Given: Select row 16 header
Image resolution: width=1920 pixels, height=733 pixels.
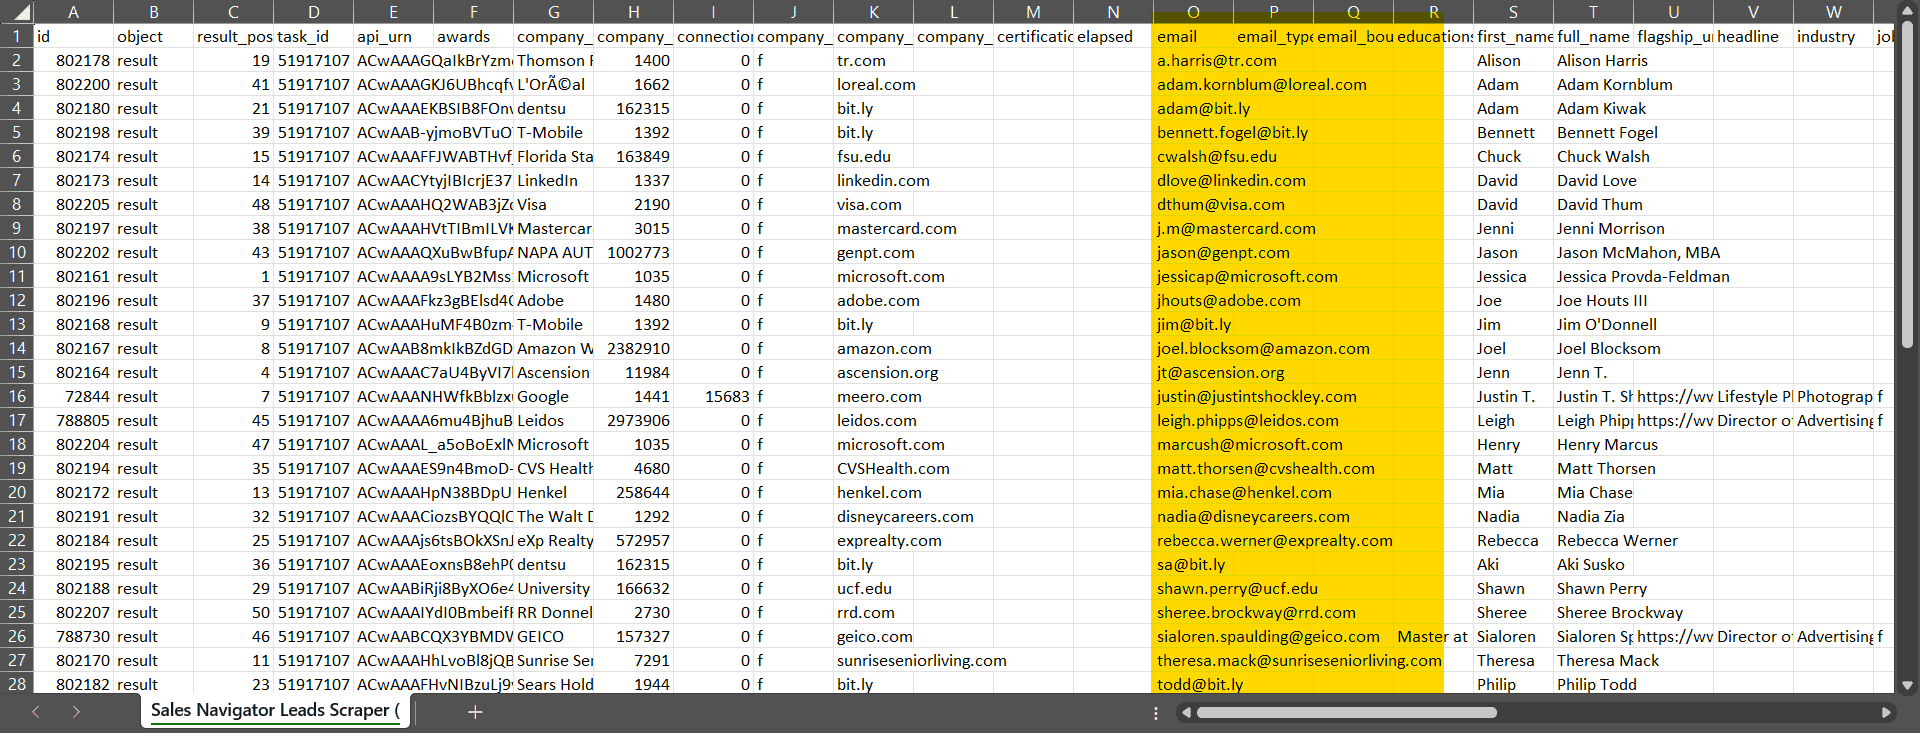Looking at the screenshot, I should [17, 396].
